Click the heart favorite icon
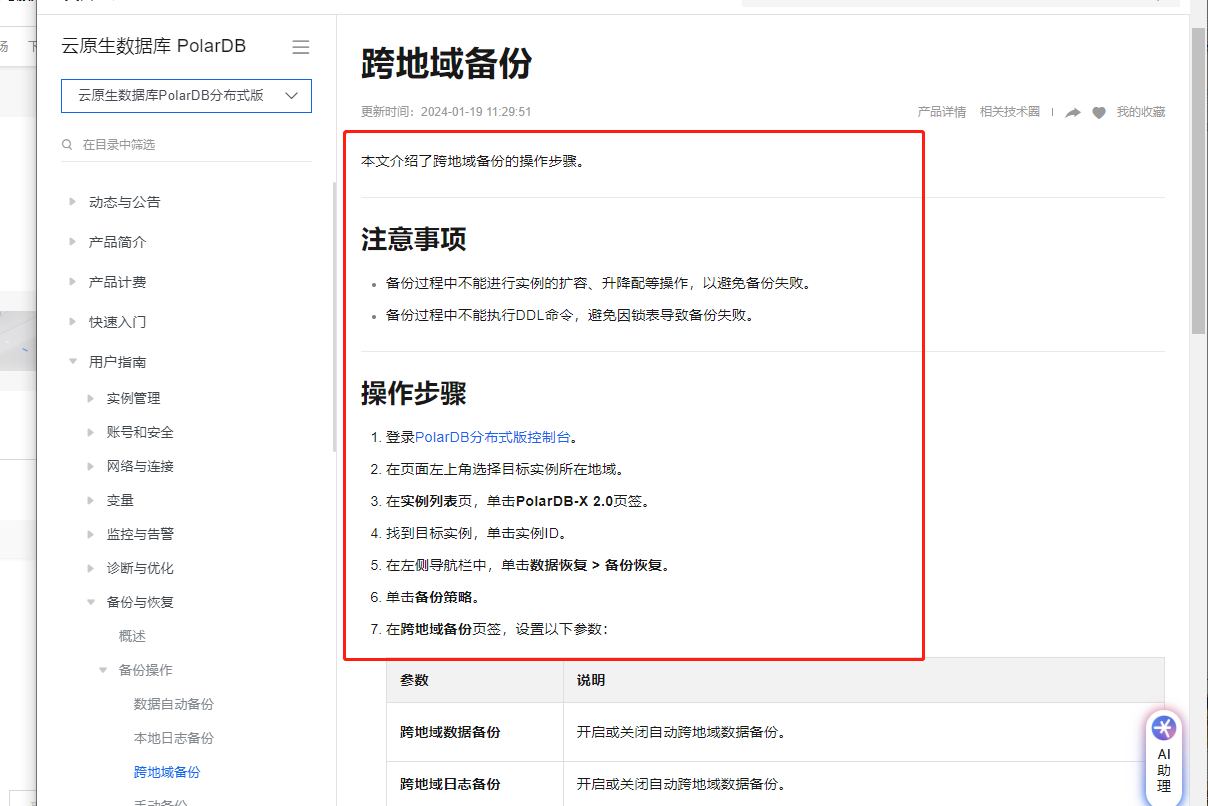This screenshot has height=806, width=1208. pyautogui.click(x=1099, y=113)
